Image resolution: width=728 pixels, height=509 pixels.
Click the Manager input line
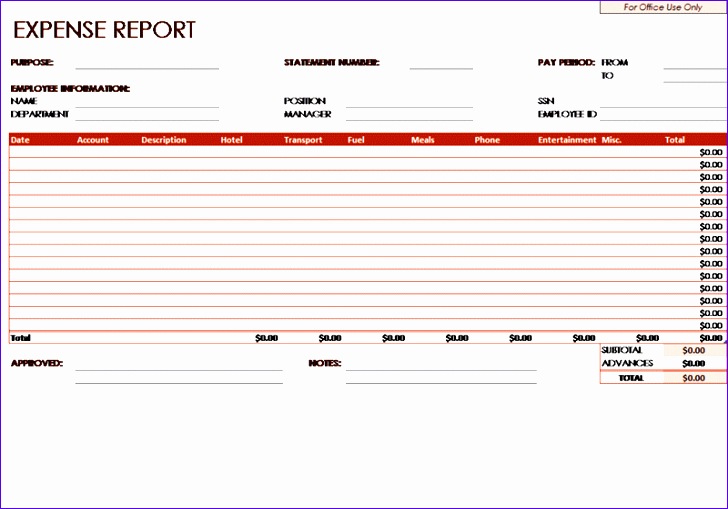[409, 114]
